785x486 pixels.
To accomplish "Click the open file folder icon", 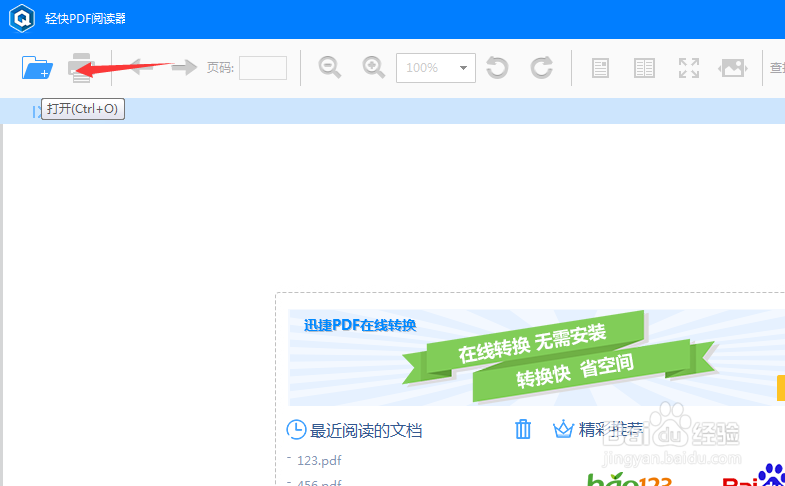I will [x=37, y=68].
